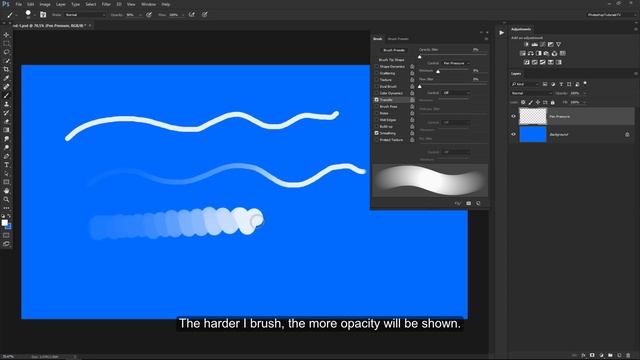640x360 pixels.
Task: Switch to the Brush Presets tab
Action: [x=398, y=39]
